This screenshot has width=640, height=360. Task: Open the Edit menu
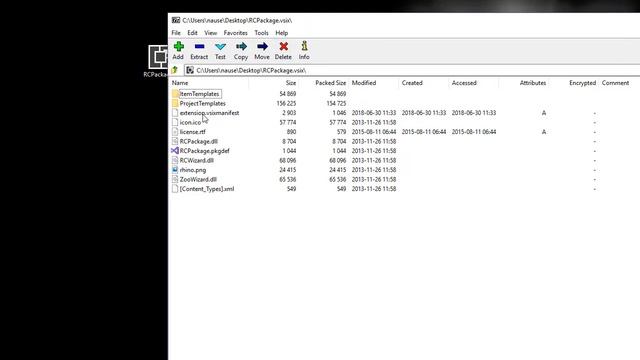(x=192, y=33)
